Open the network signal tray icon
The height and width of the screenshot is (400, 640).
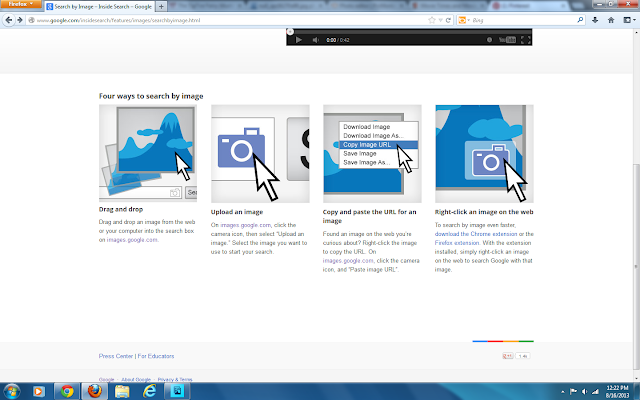click(596, 391)
